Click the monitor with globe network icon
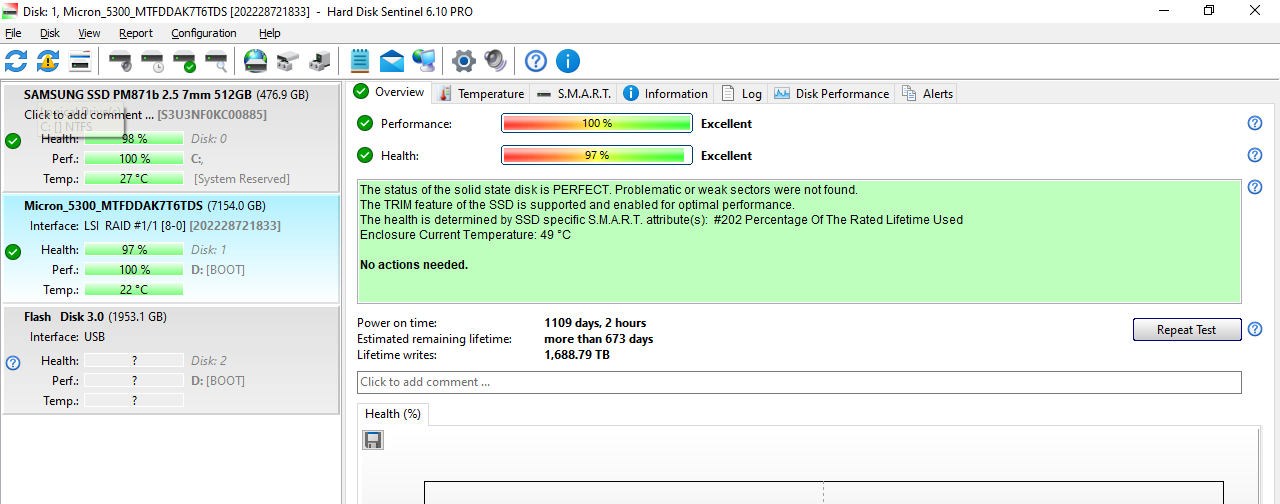 click(x=424, y=61)
